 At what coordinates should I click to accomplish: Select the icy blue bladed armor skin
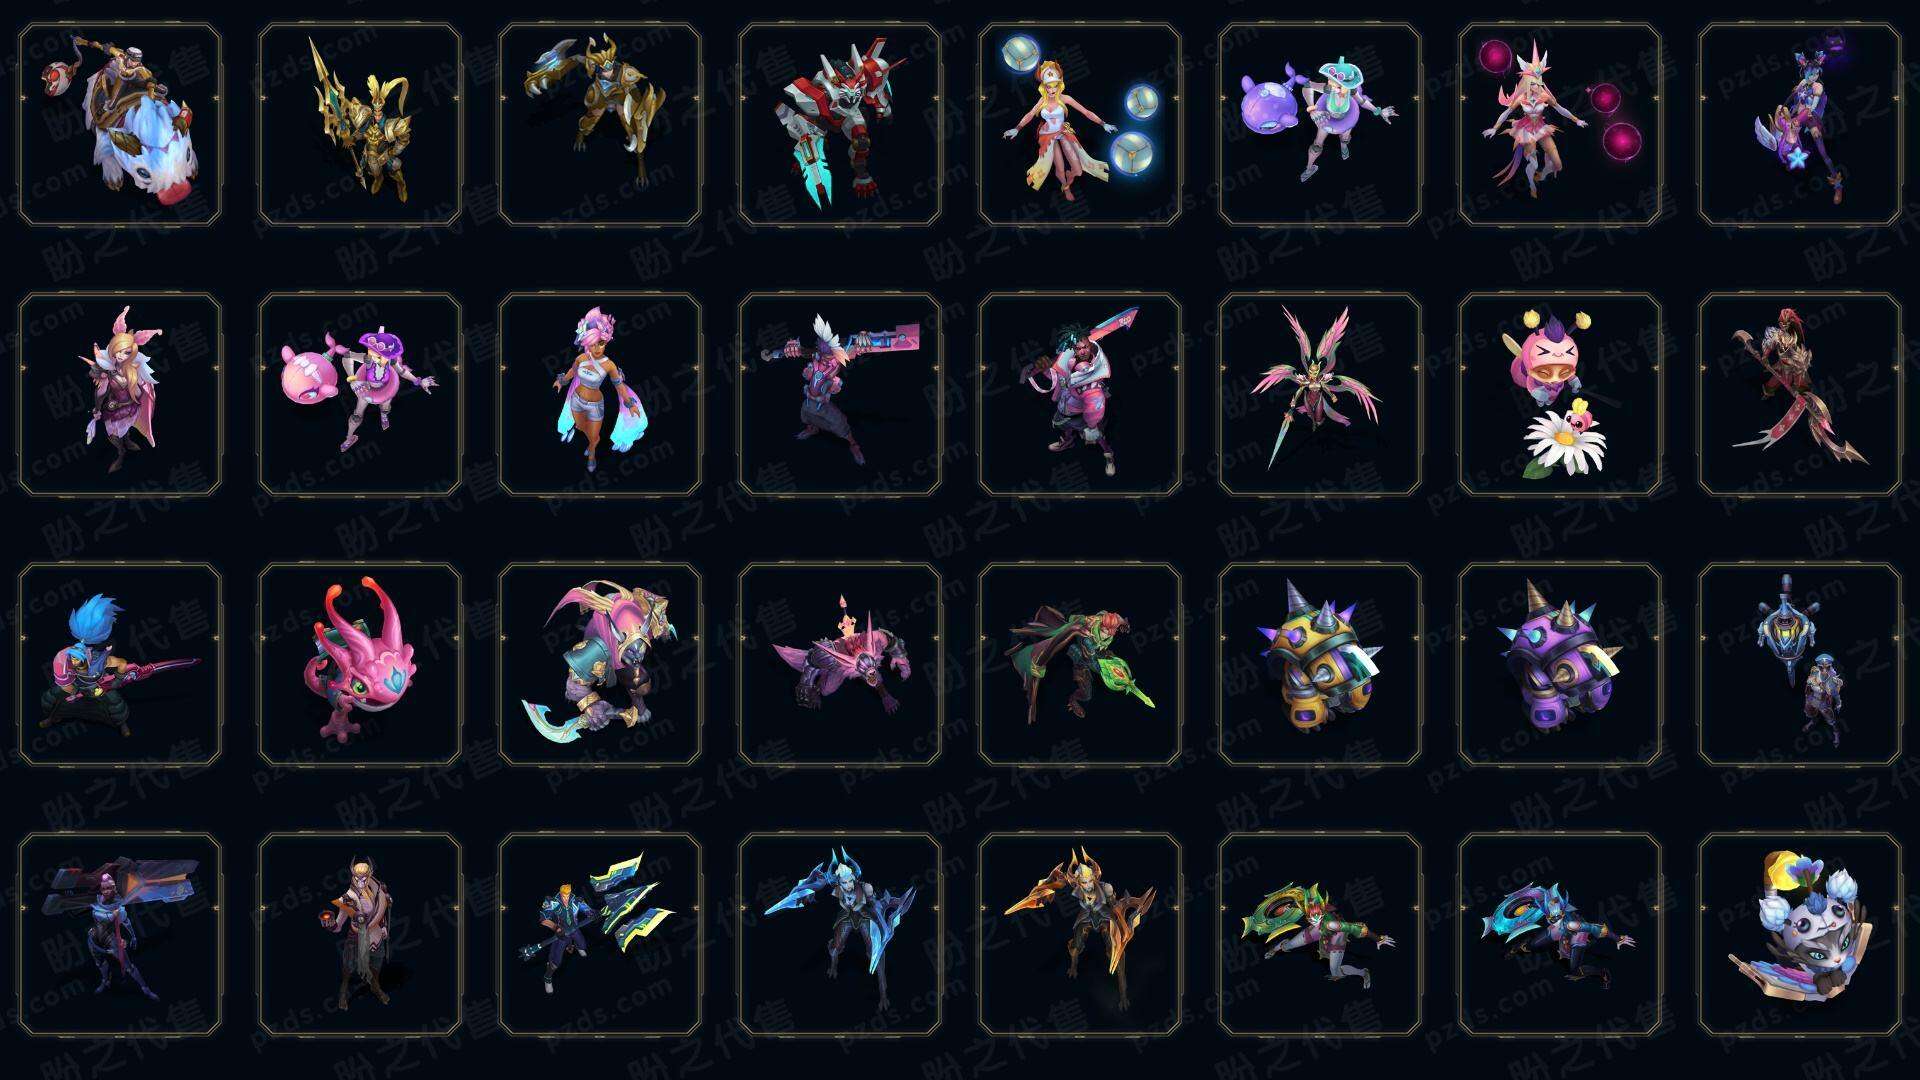click(x=840, y=935)
